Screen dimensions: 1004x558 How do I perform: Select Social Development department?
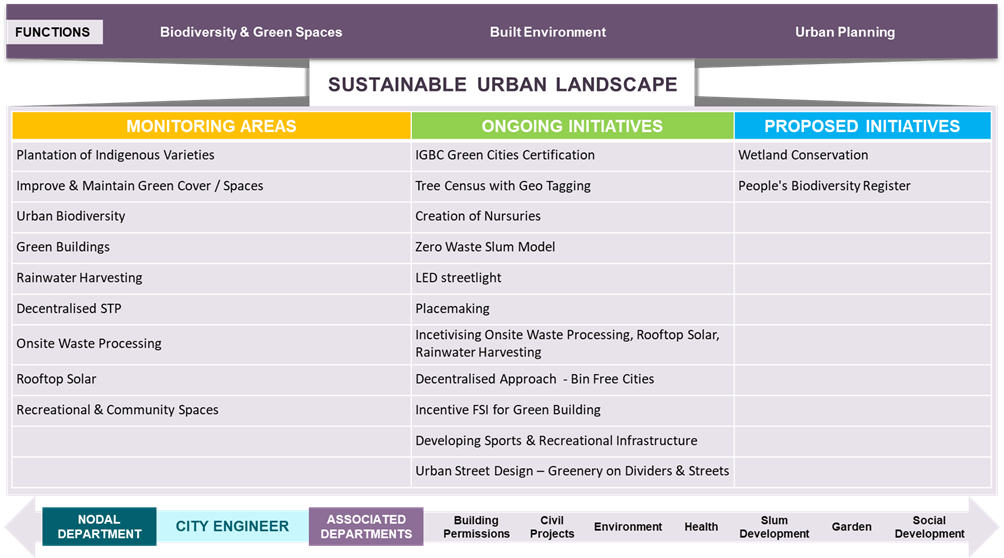(x=930, y=527)
